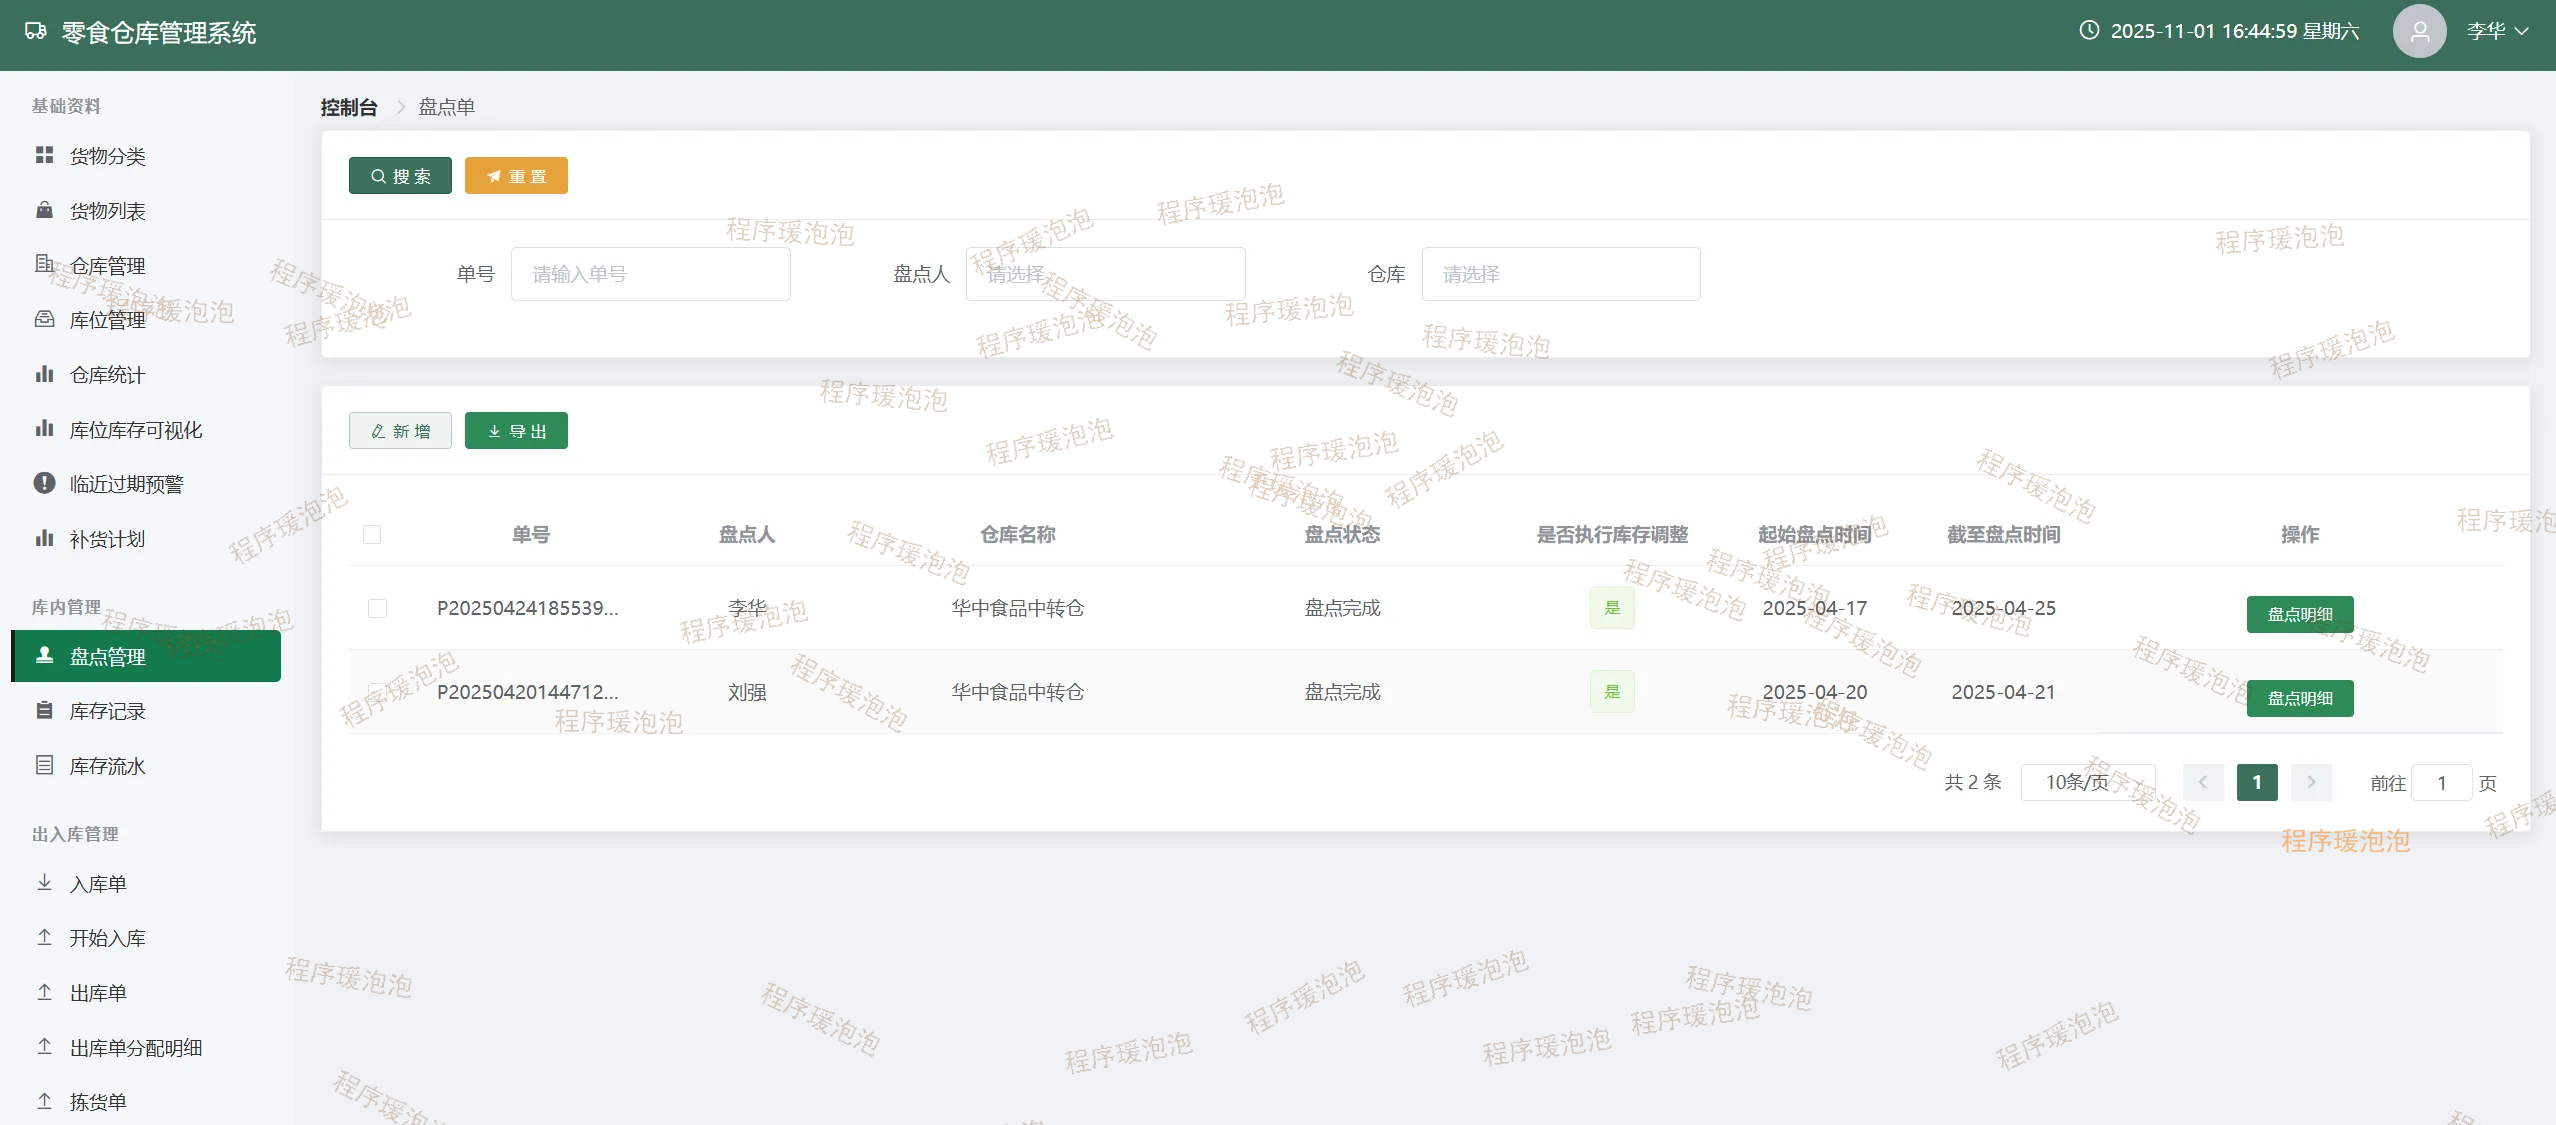Open the 仓库 select dropdown
2556x1125 pixels.
pos(1560,274)
